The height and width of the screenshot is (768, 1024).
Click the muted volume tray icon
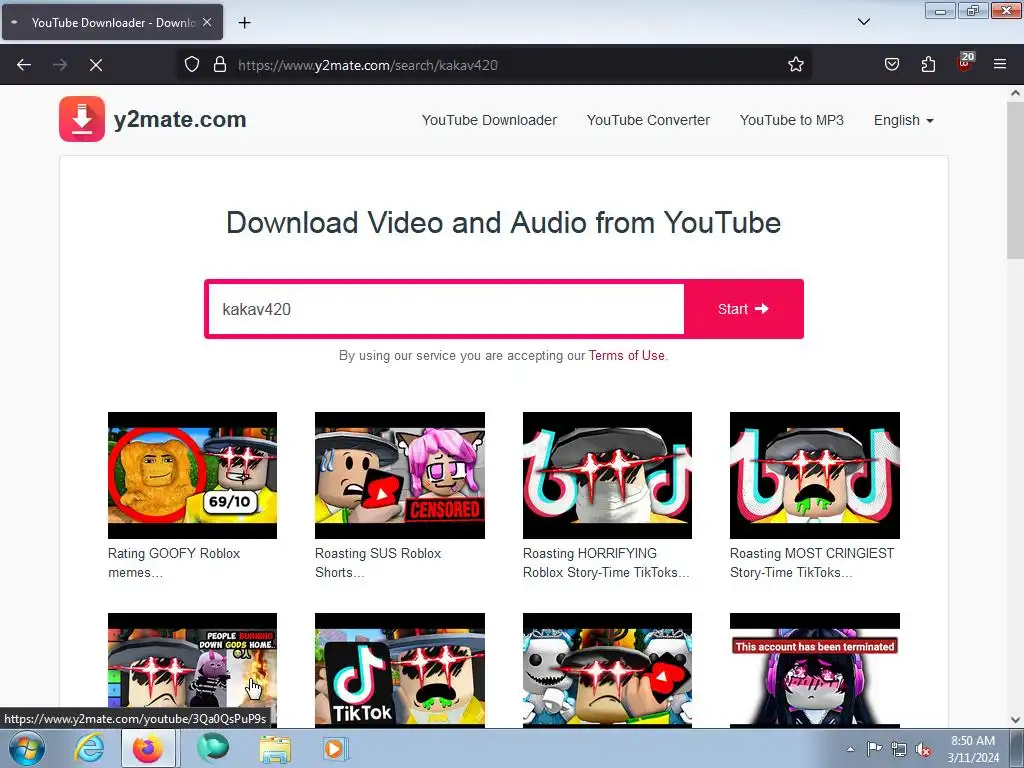click(x=923, y=750)
